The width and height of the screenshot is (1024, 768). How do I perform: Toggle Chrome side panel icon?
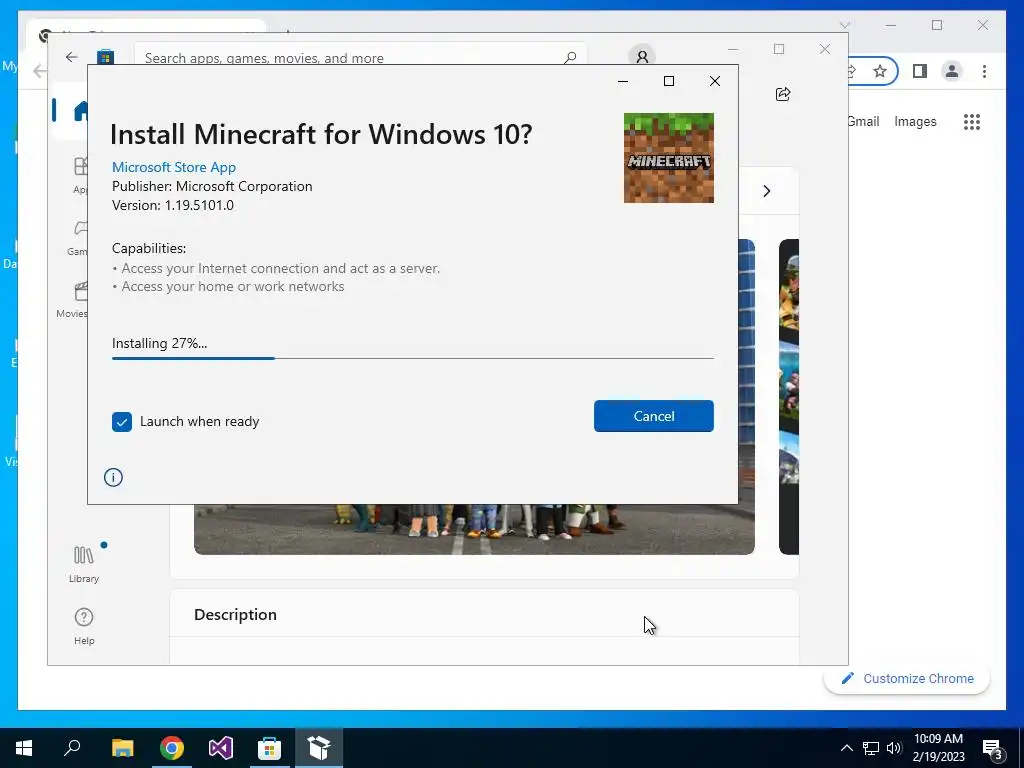(920, 71)
